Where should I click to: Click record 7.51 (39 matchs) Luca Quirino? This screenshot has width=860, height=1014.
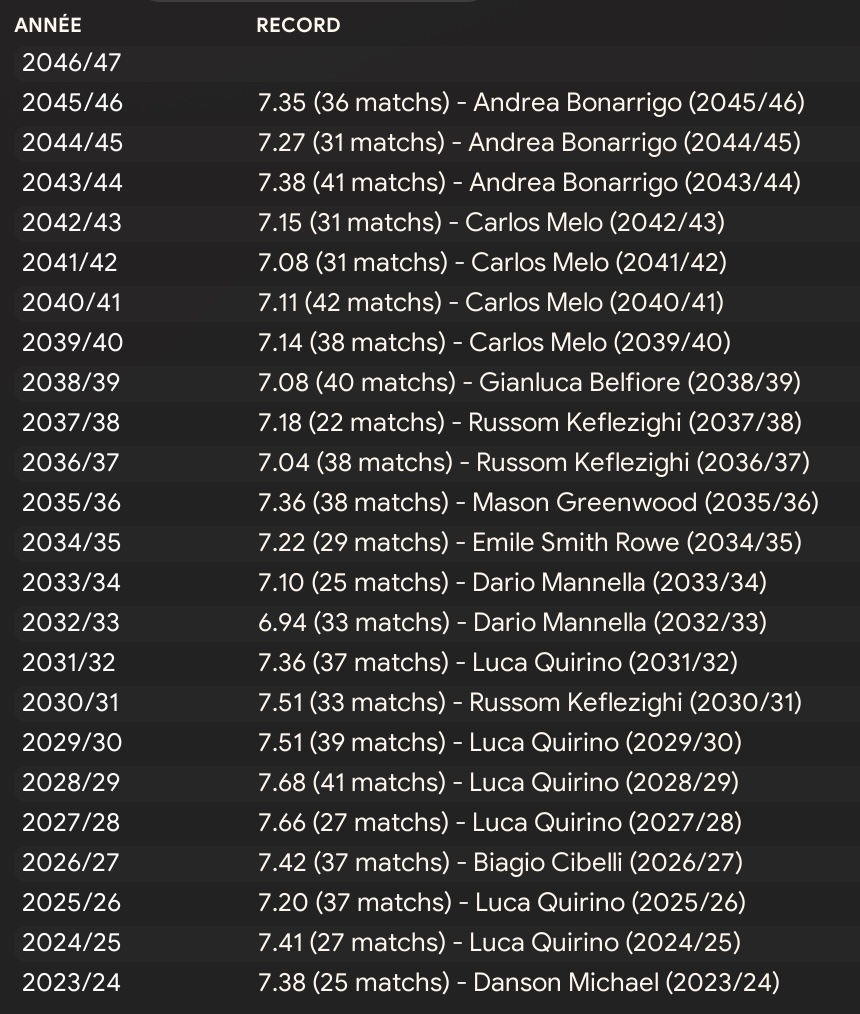click(500, 743)
